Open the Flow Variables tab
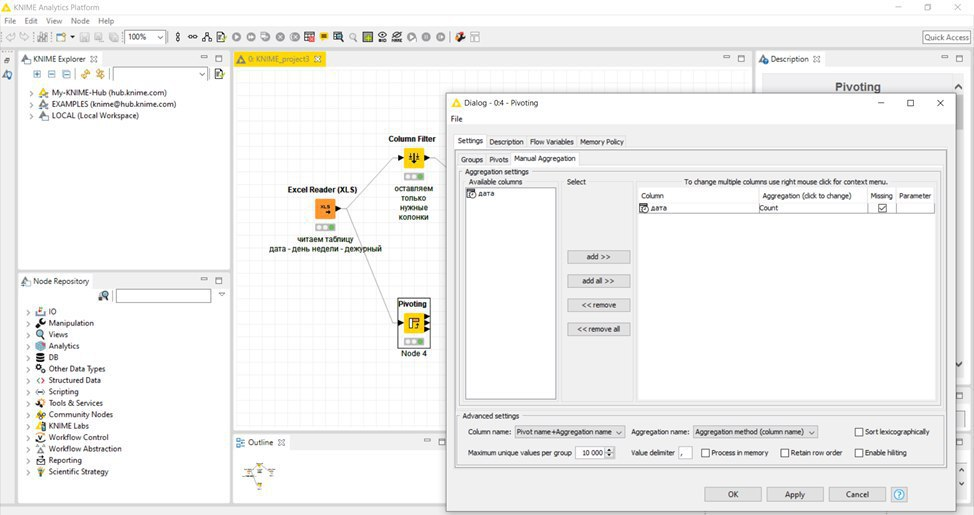974x515 pixels. 552,142
